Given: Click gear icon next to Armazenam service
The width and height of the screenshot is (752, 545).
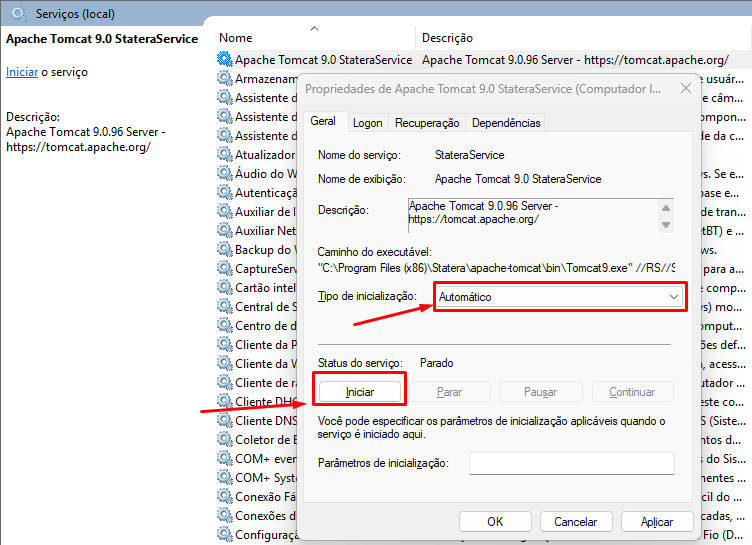Looking at the screenshot, I should point(224,78).
